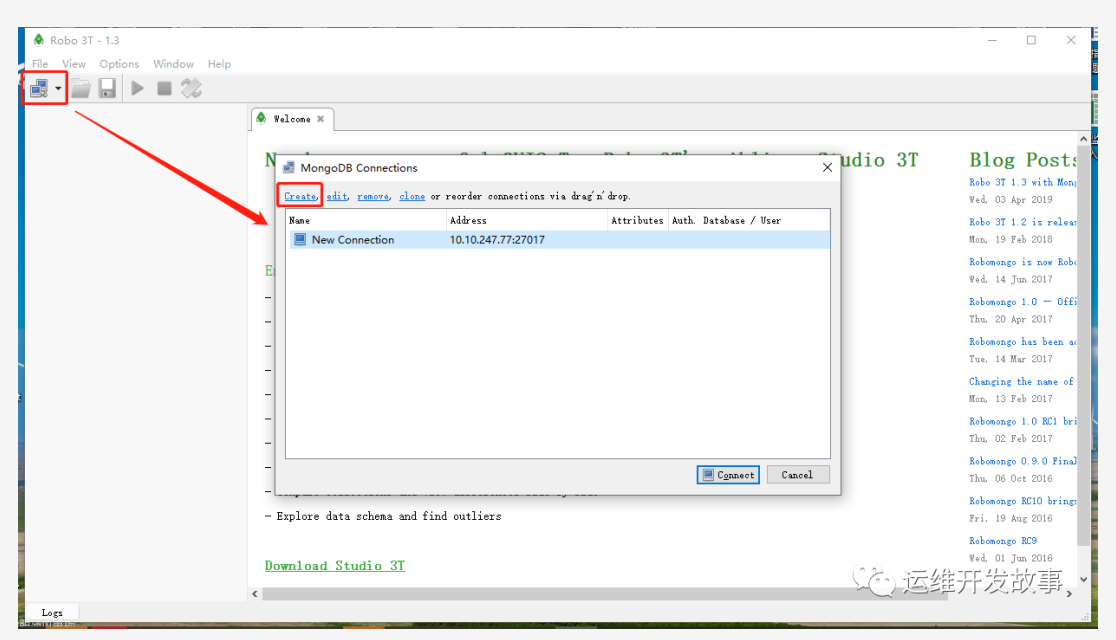
Task: Click the Execute play icon
Action: click(137, 88)
